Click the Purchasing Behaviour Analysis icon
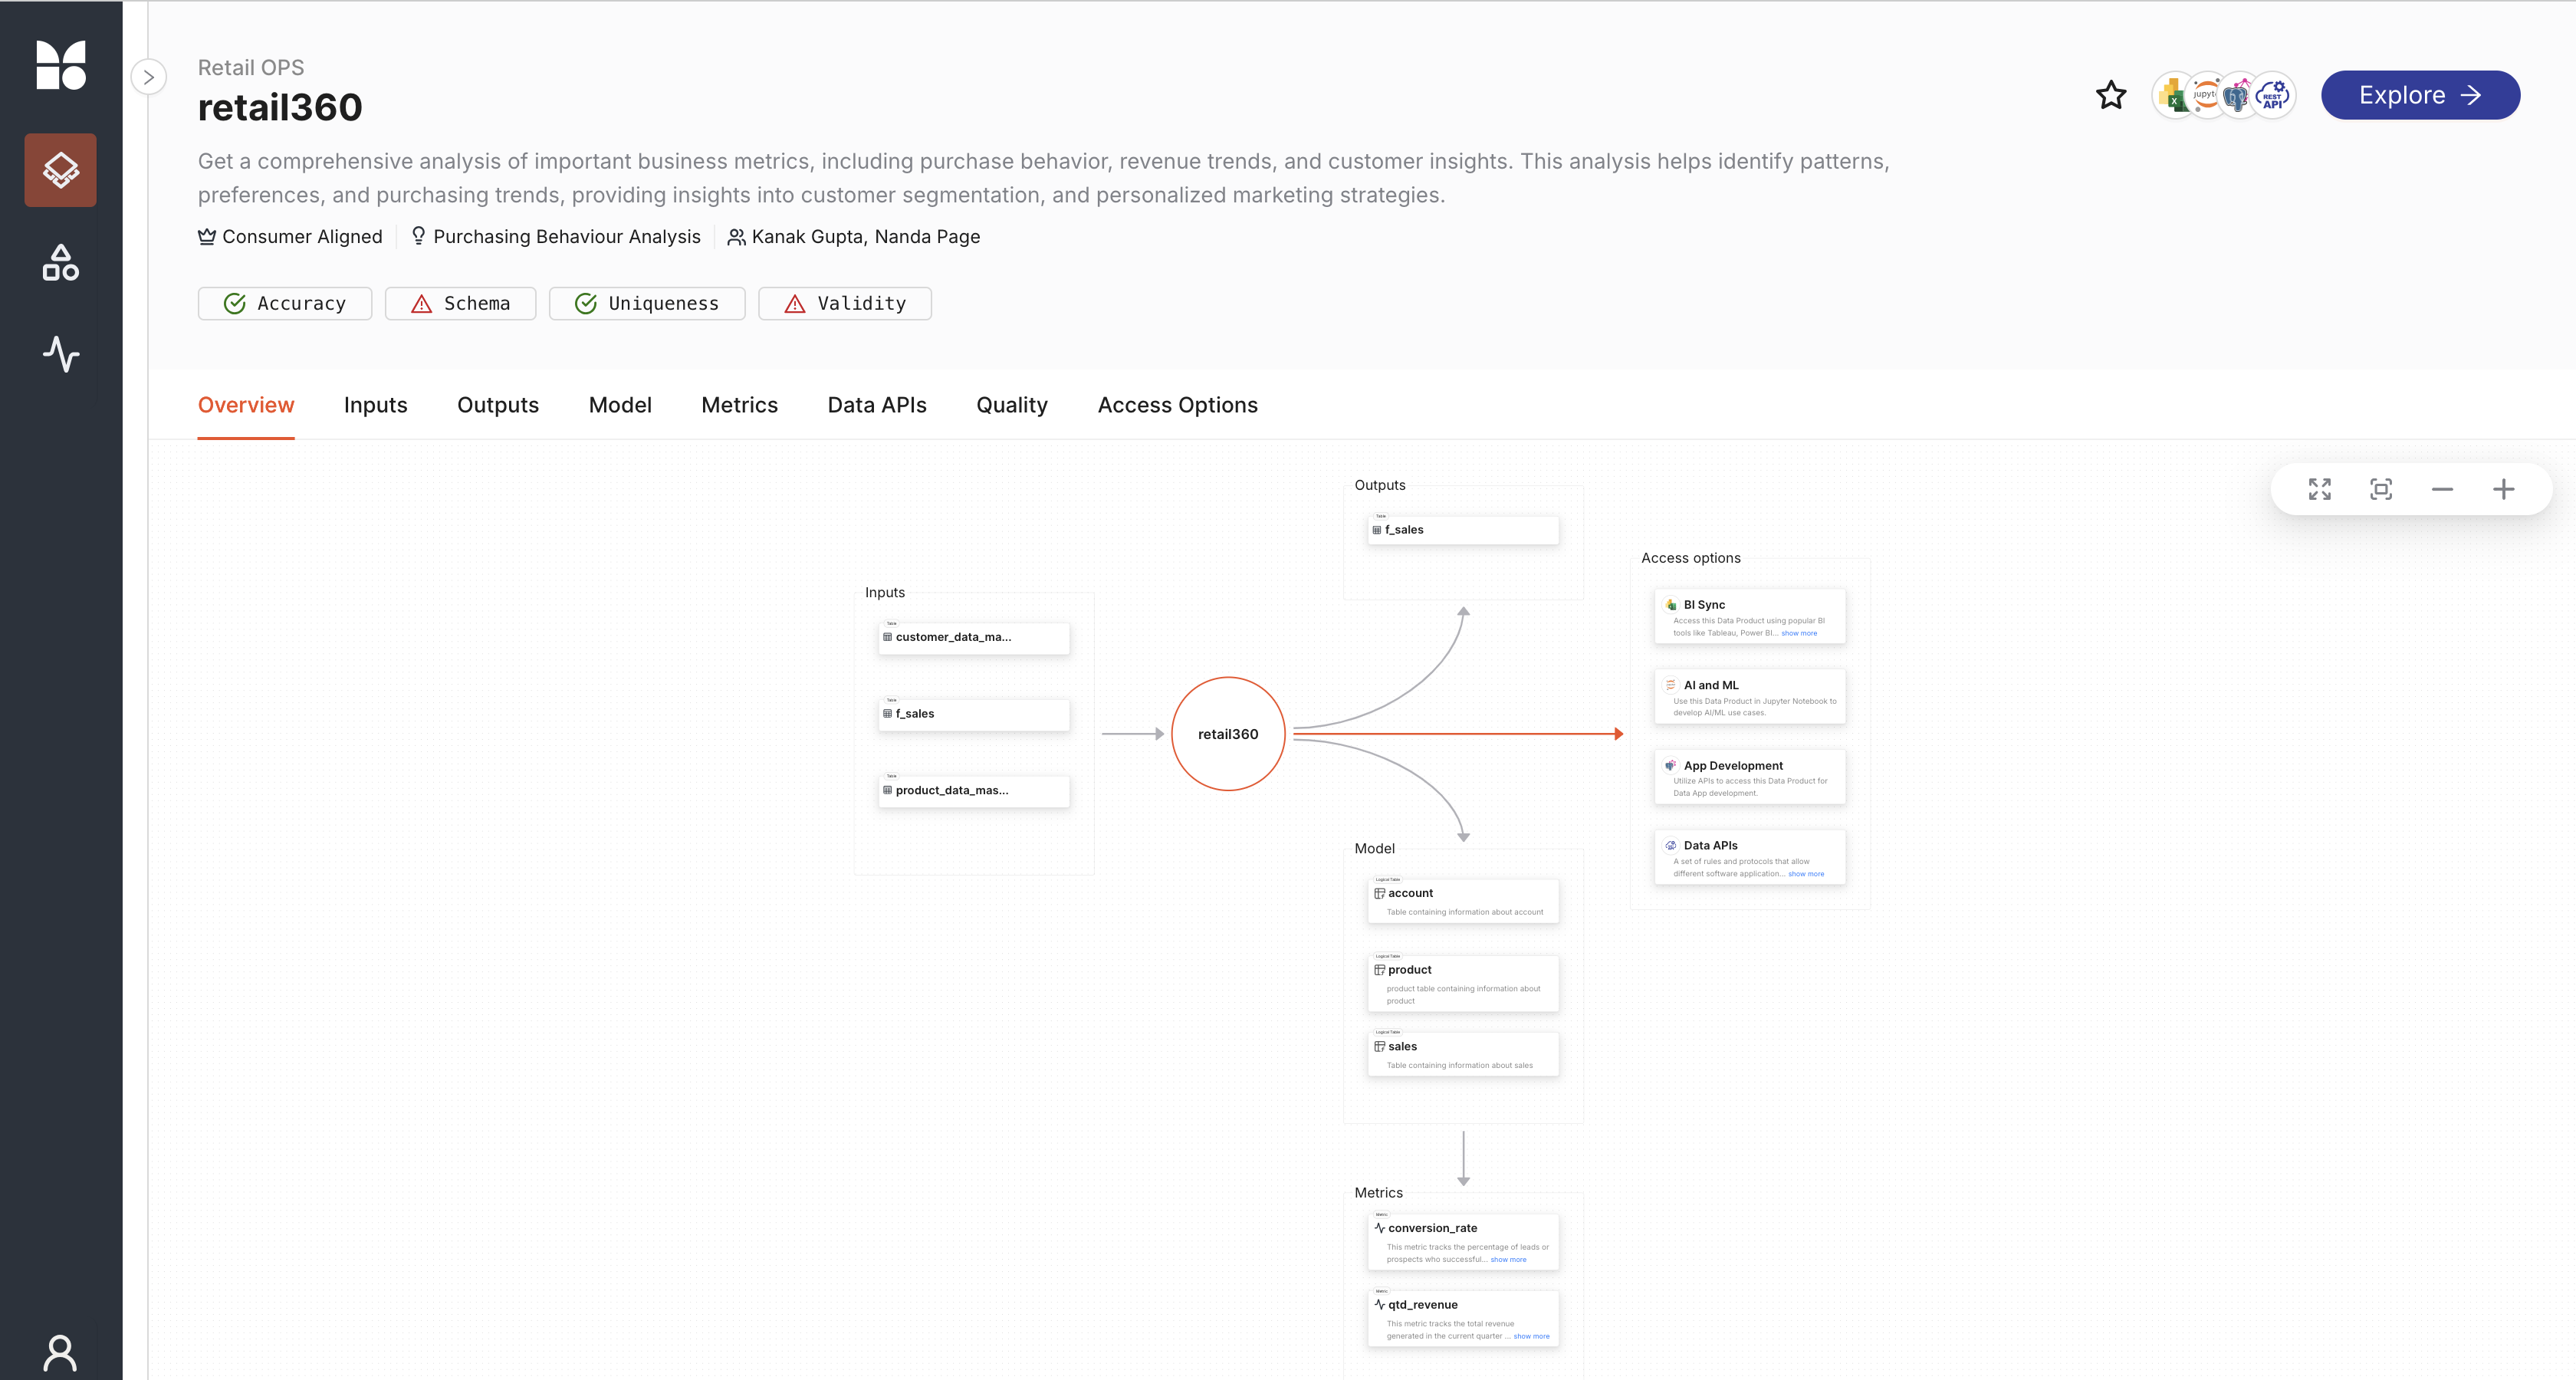Viewport: 2576px width, 1380px height. pyautogui.click(x=417, y=237)
